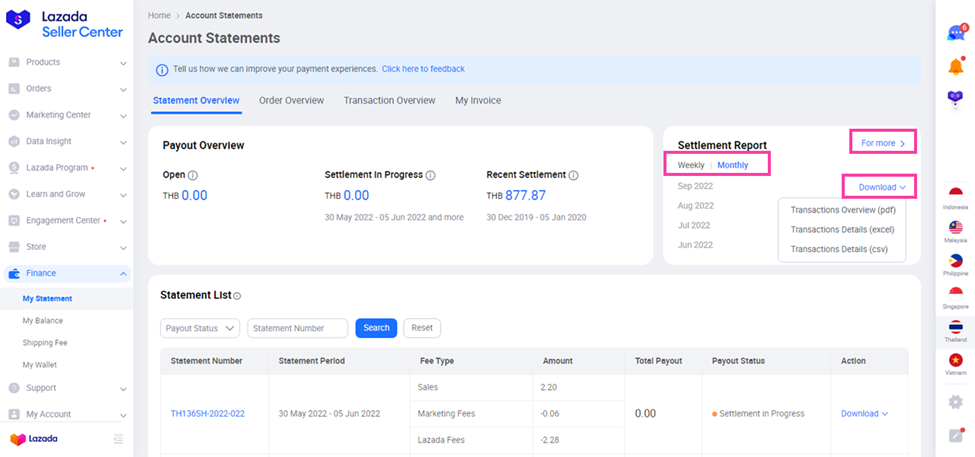
Task: Expand the Marketing Center menu
Action: [x=123, y=116]
